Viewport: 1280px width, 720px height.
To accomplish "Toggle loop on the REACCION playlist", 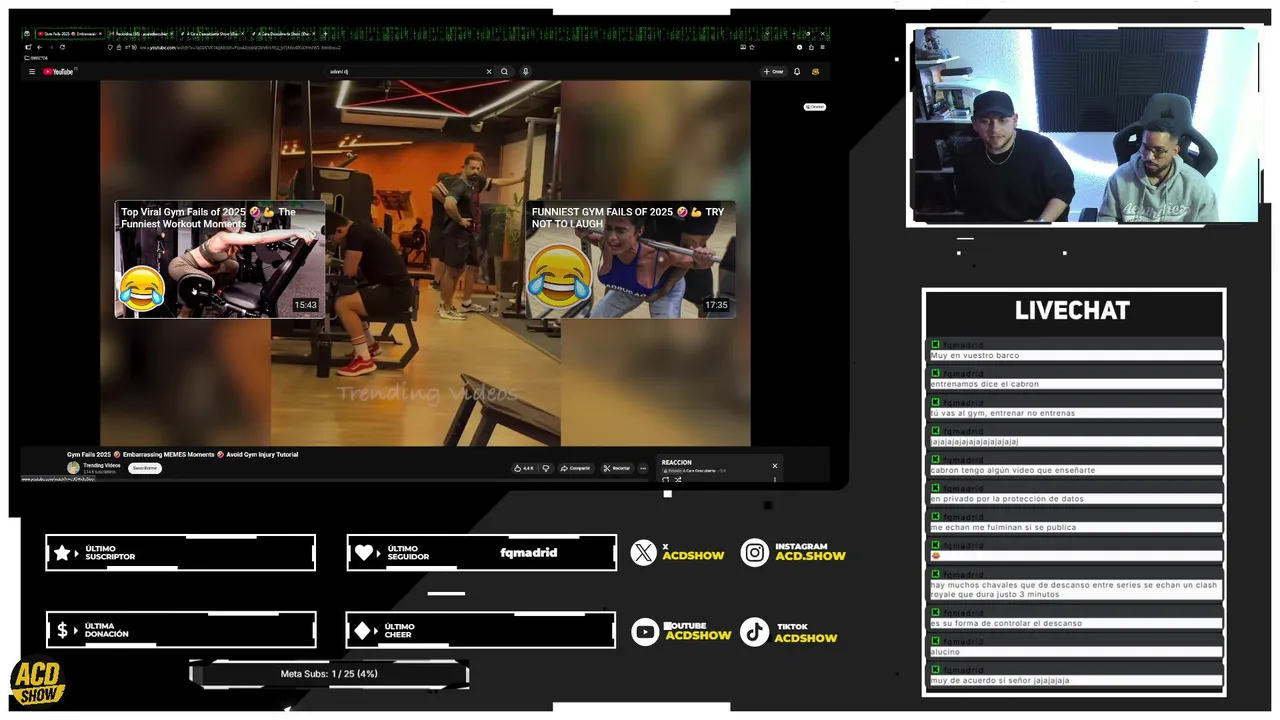I will (x=665, y=480).
